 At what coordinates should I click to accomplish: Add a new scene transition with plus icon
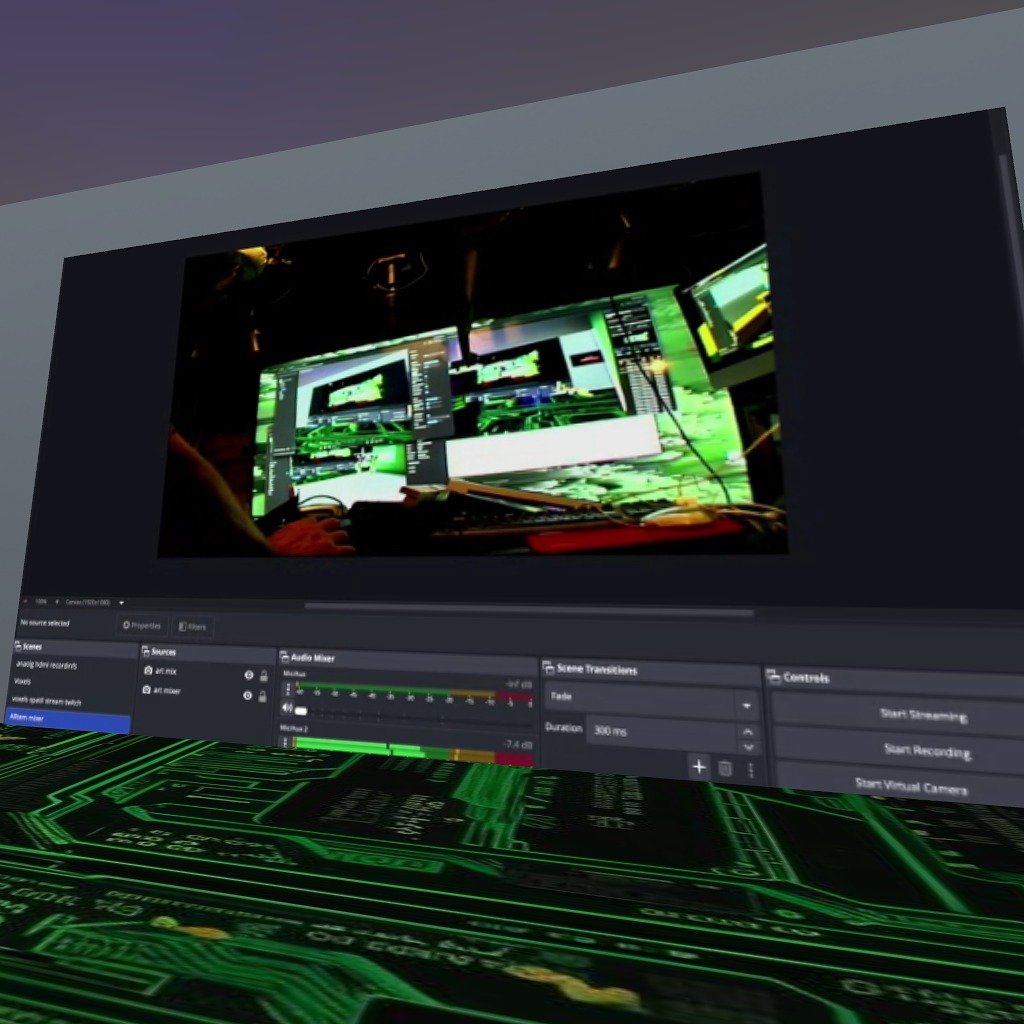(x=699, y=766)
